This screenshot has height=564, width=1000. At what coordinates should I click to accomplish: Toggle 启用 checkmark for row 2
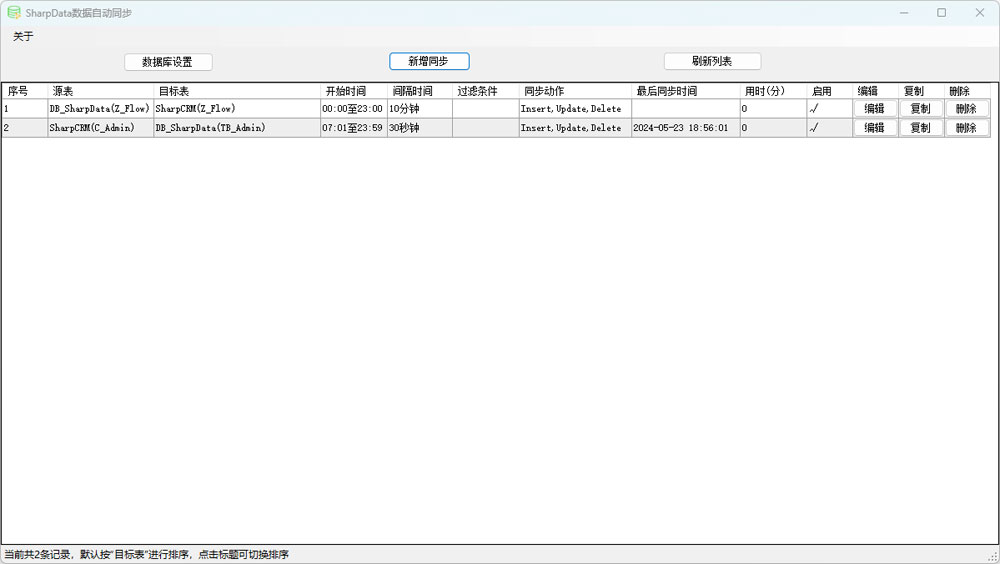814,128
